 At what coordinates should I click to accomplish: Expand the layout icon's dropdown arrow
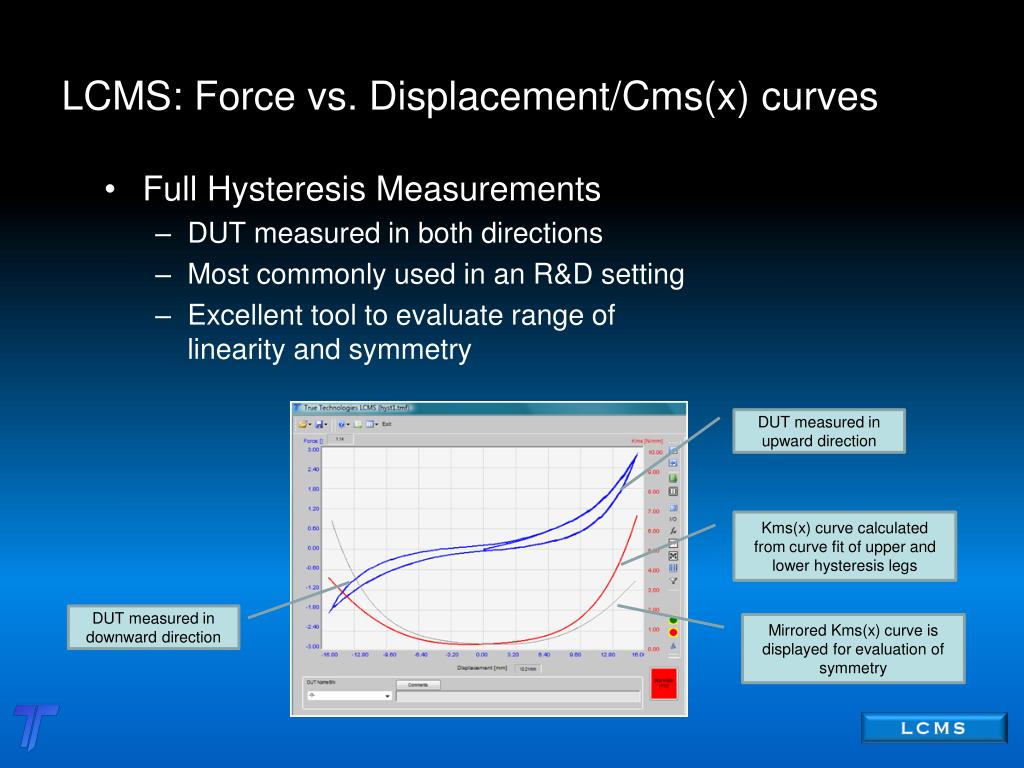pyautogui.click(x=377, y=424)
